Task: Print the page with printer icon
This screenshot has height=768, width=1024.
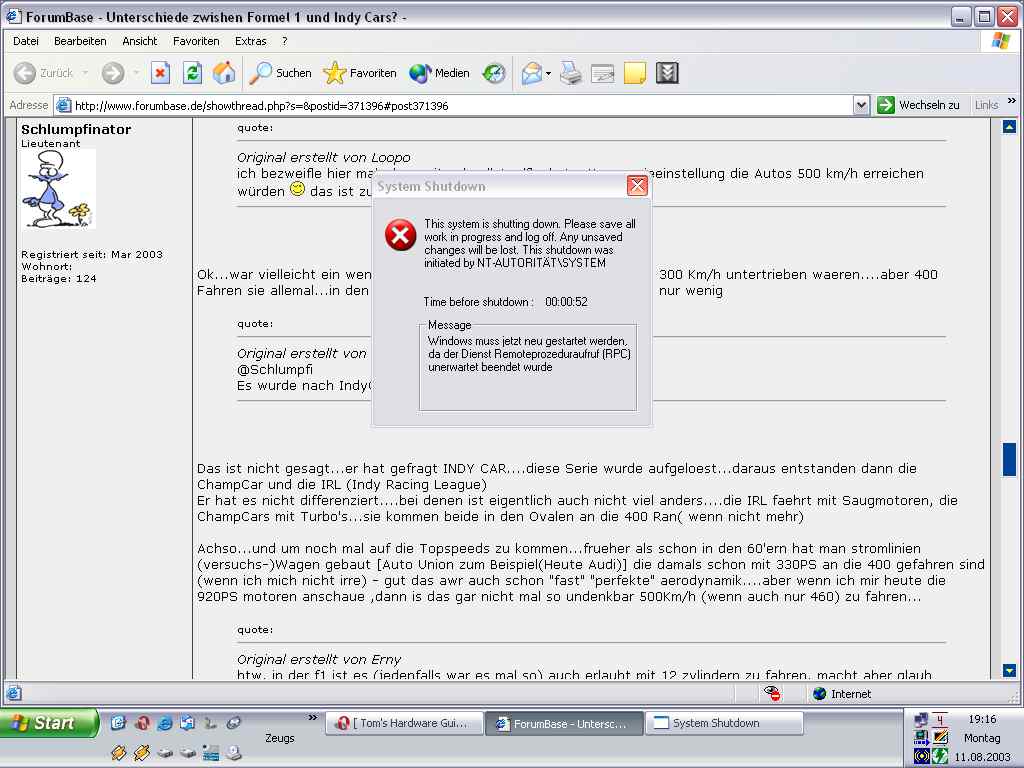Action: (x=571, y=73)
